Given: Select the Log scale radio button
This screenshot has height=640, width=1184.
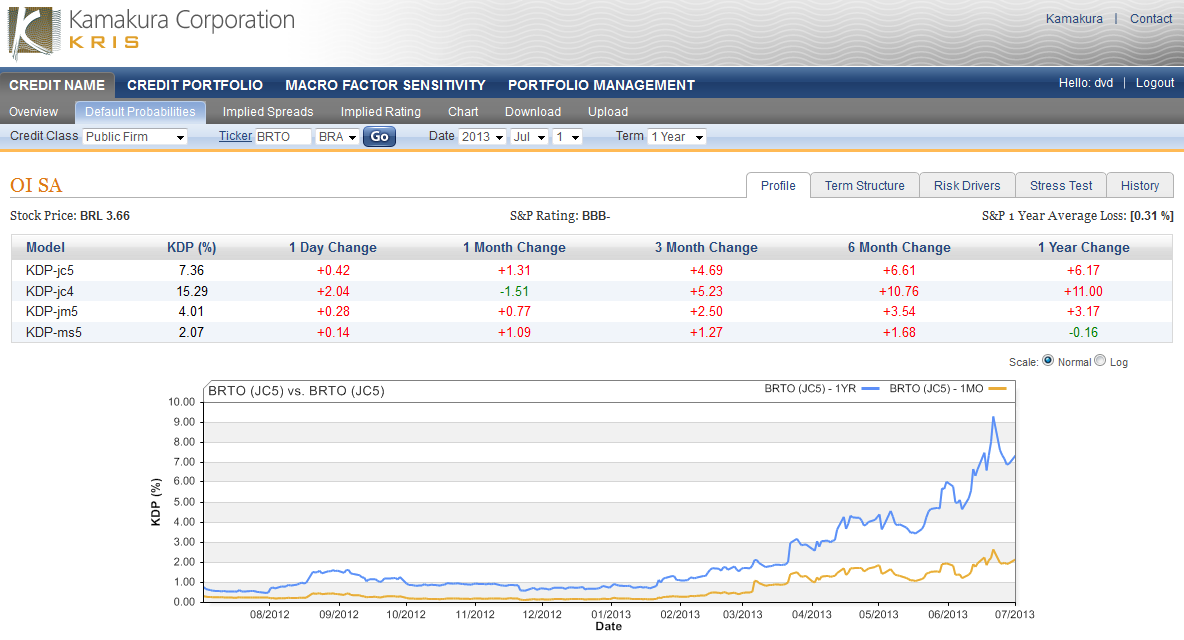Looking at the screenshot, I should (x=1100, y=361).
